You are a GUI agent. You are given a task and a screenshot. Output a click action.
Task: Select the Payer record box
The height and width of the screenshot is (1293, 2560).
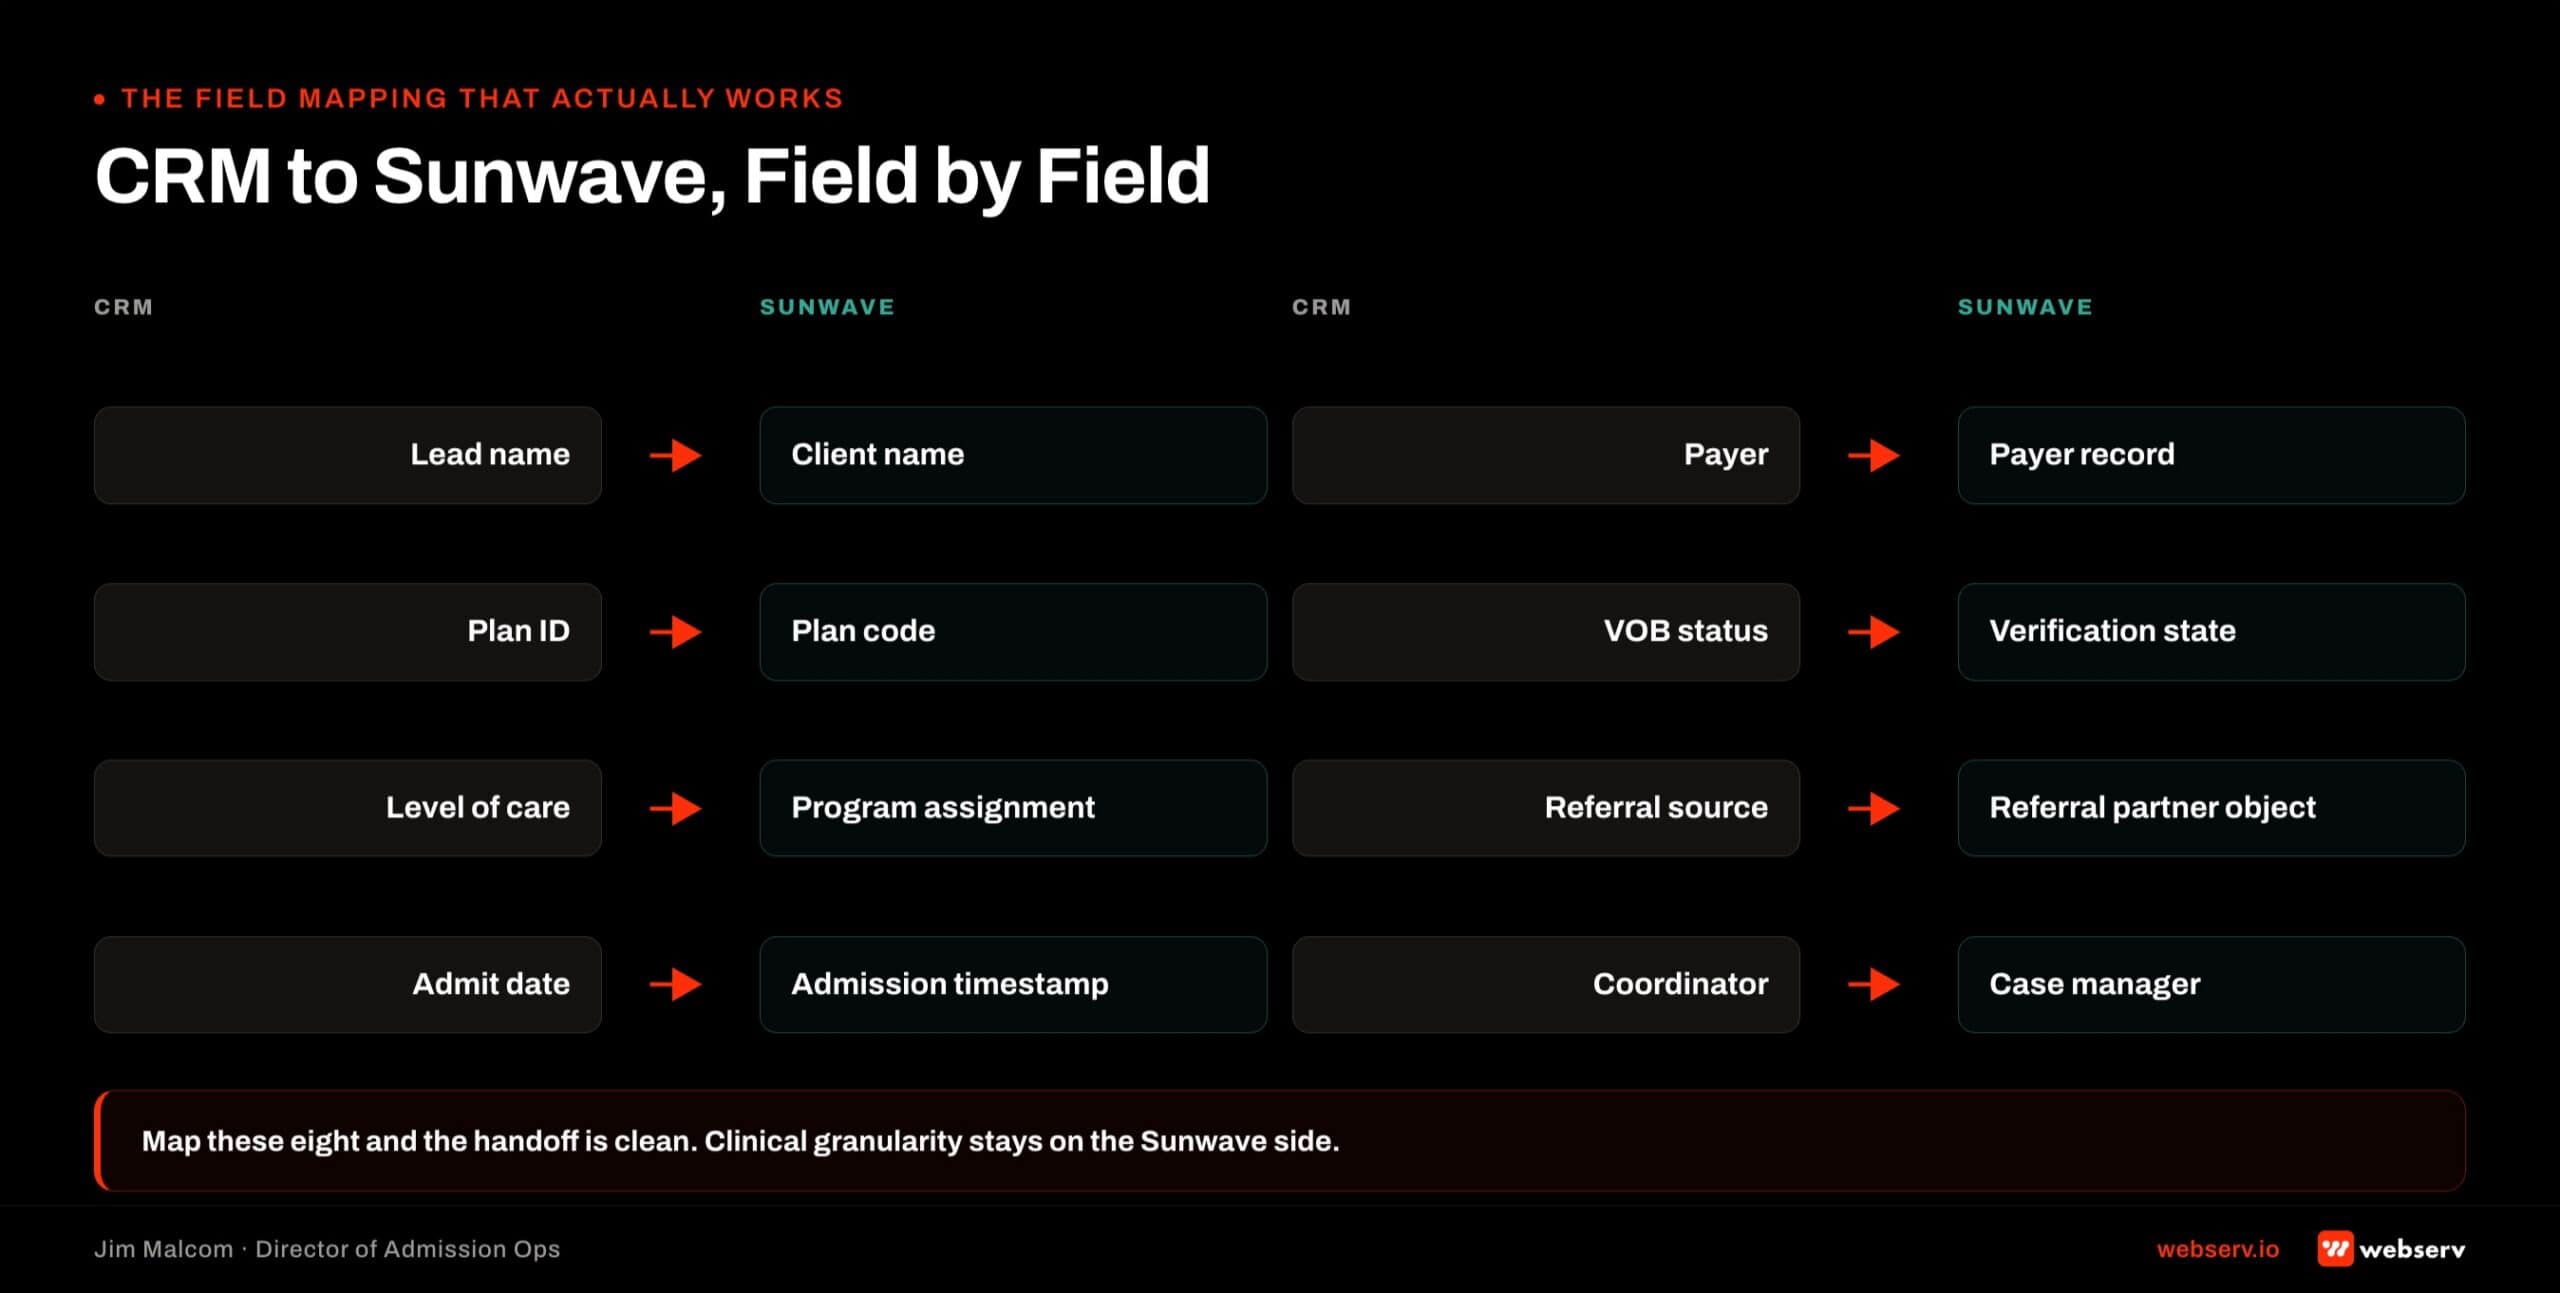click(2211, 455)
